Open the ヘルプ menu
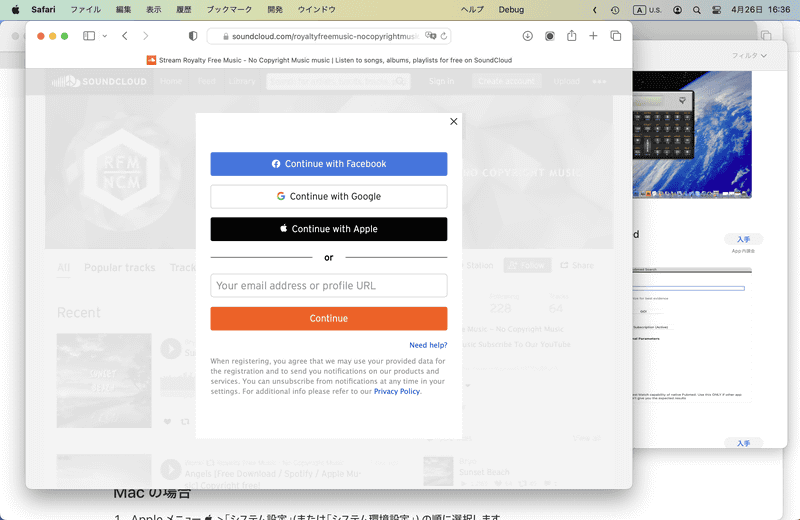This screenshot has height=520, width=800. point(472,10)
